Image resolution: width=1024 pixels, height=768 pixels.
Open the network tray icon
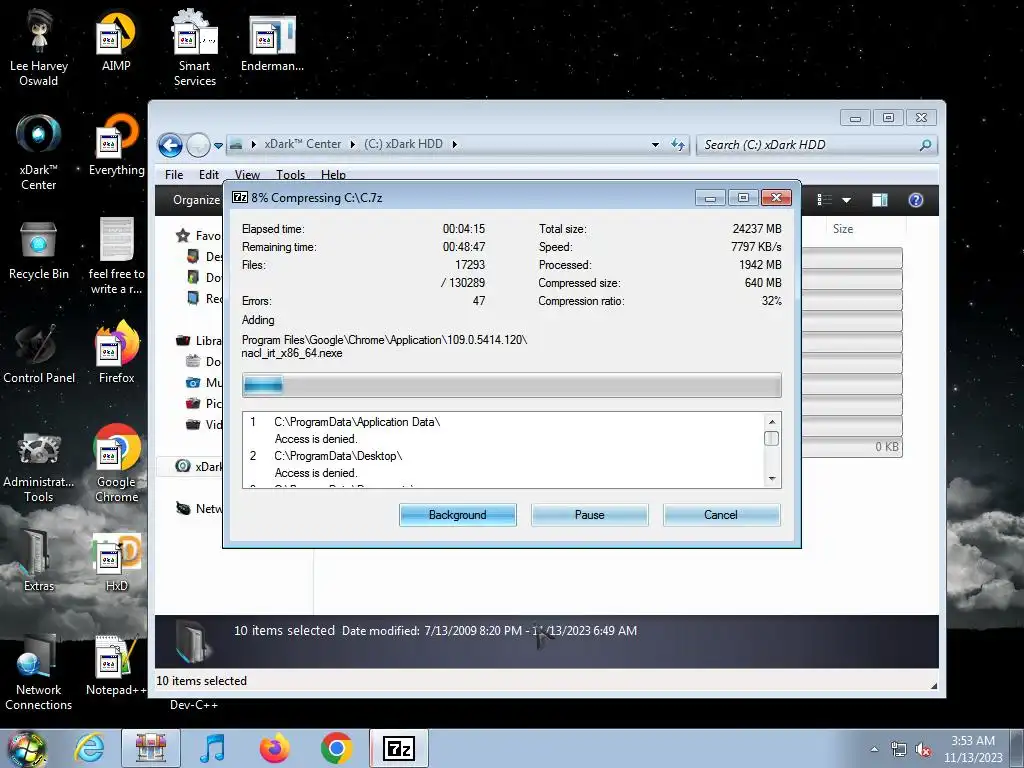pos(899,749)
